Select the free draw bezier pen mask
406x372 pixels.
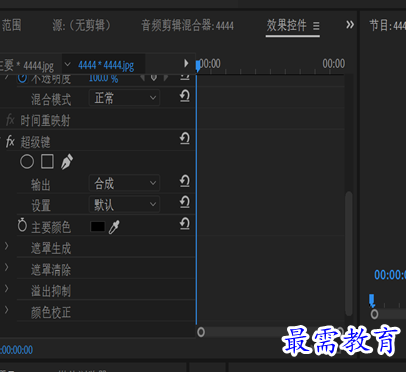point(67,162)
